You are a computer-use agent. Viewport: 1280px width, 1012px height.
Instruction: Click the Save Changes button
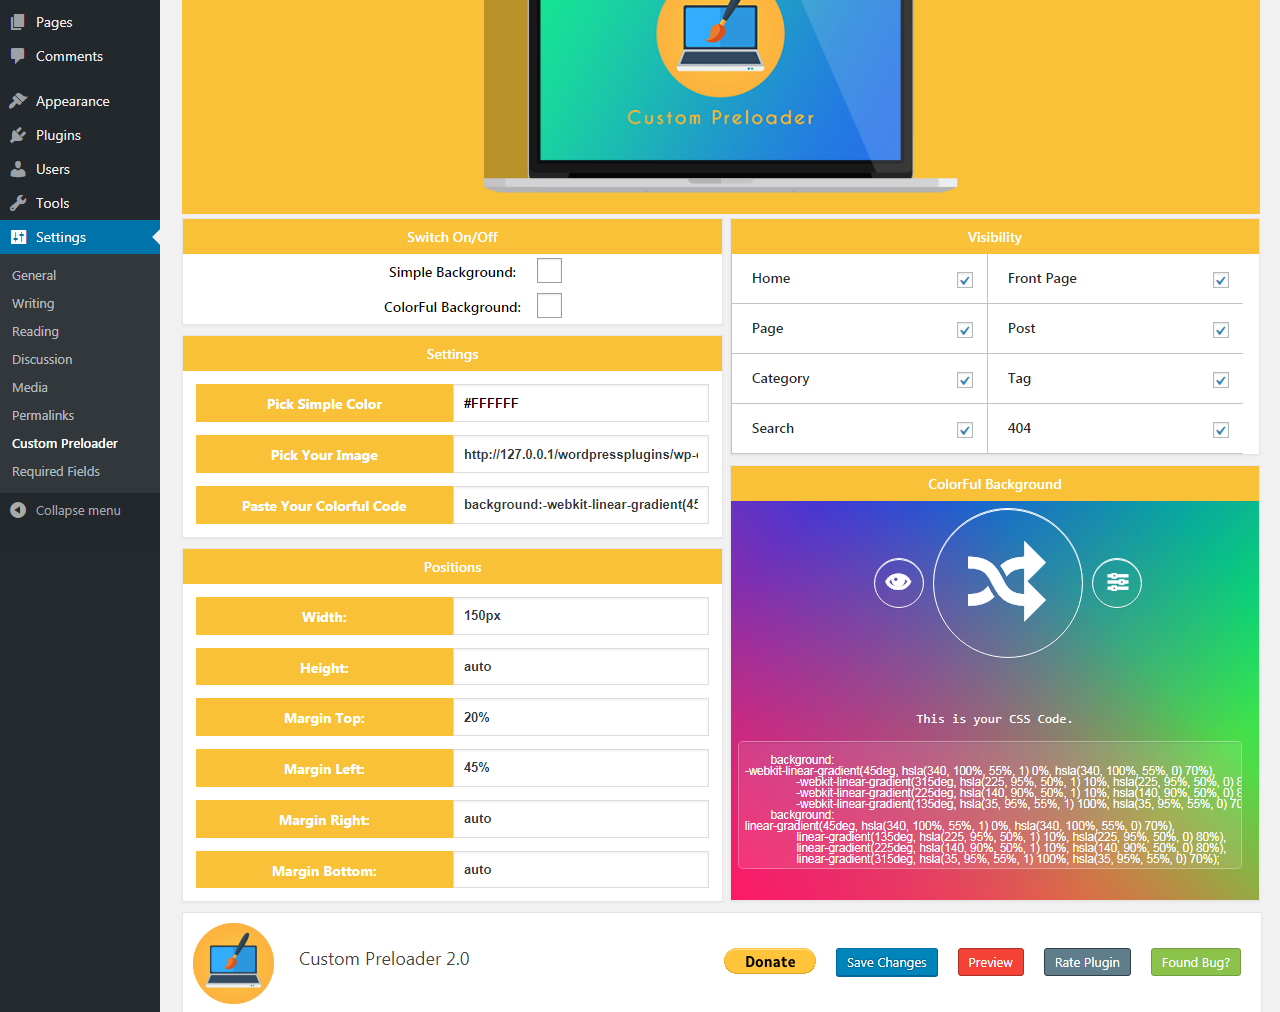pyautogui.click(x=886, y=962)
